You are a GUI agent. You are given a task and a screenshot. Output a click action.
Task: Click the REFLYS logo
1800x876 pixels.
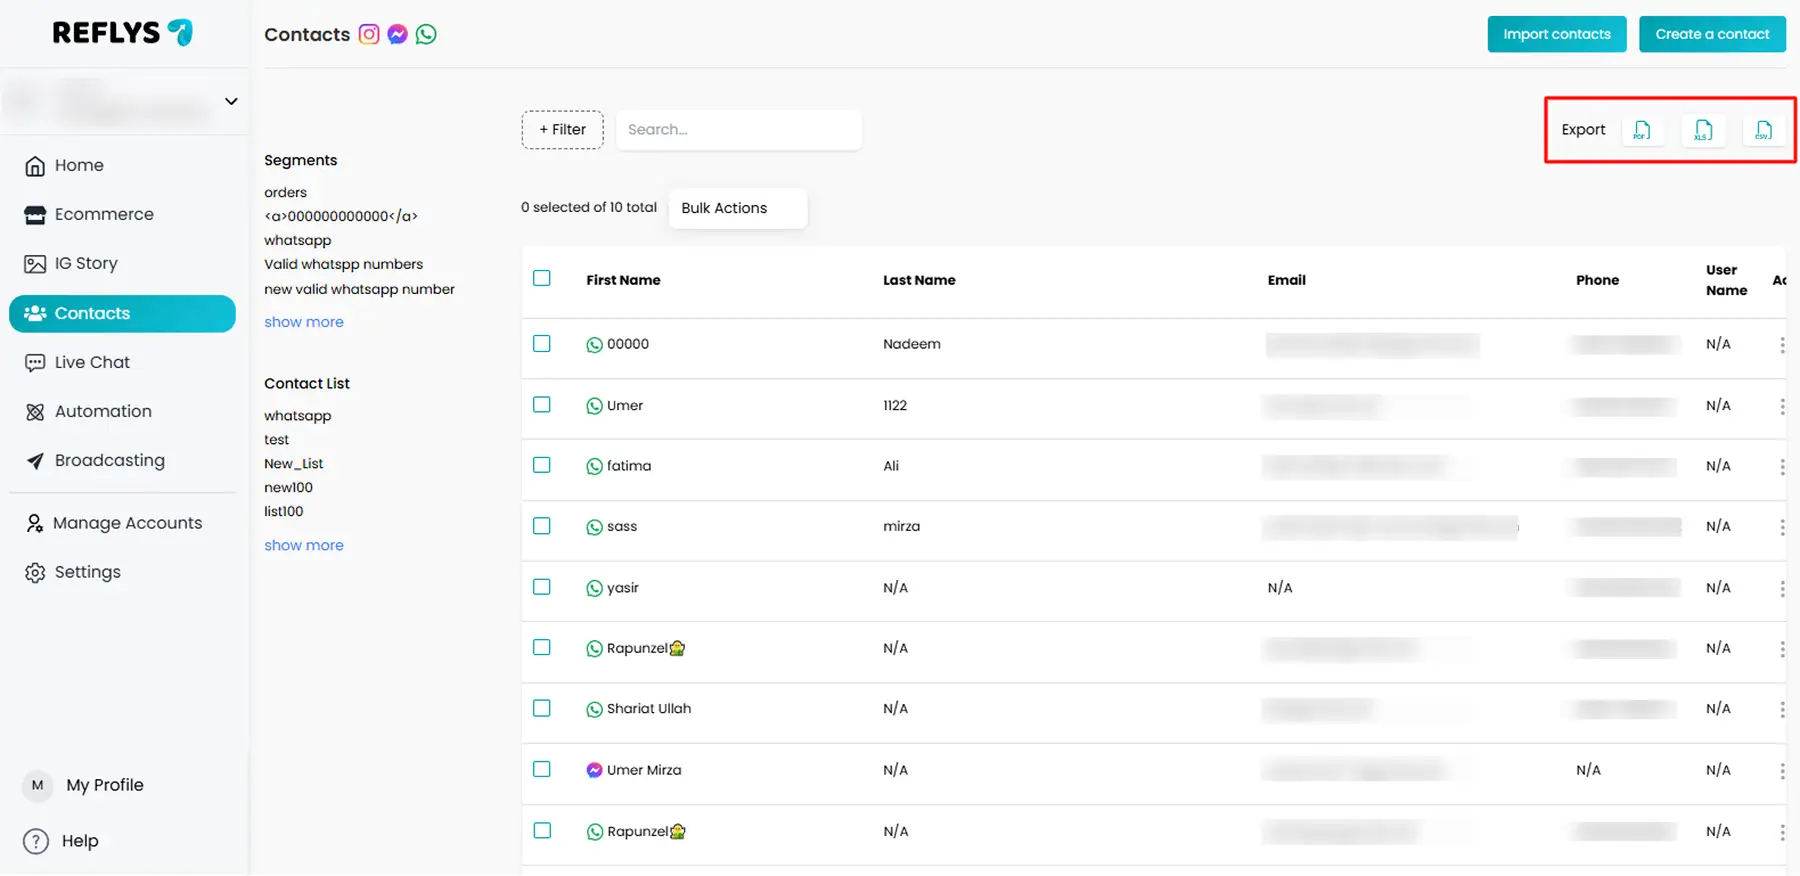pyautogui.click(x=122, y=33)
